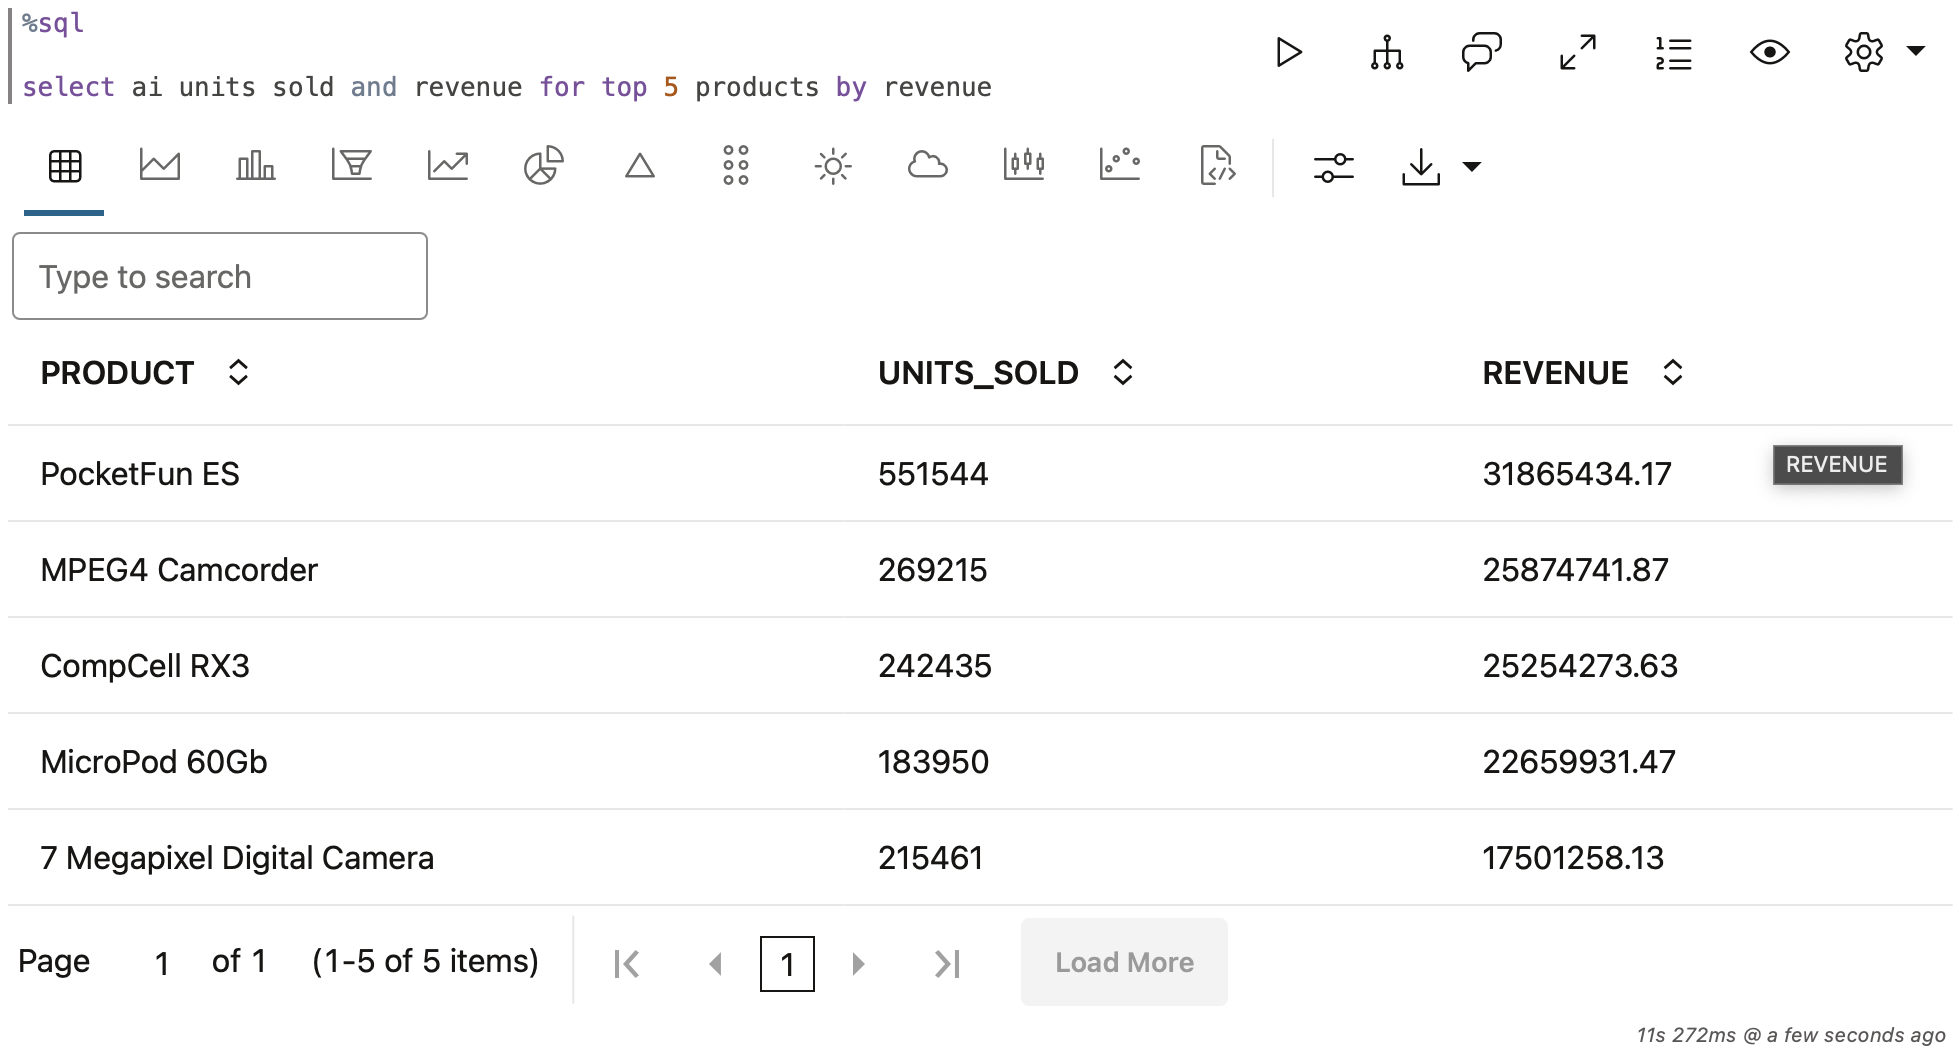This screenshot has height=1060, width=1958.
Task: Select the CompCell RX3 cell
Action: (145, 666)
